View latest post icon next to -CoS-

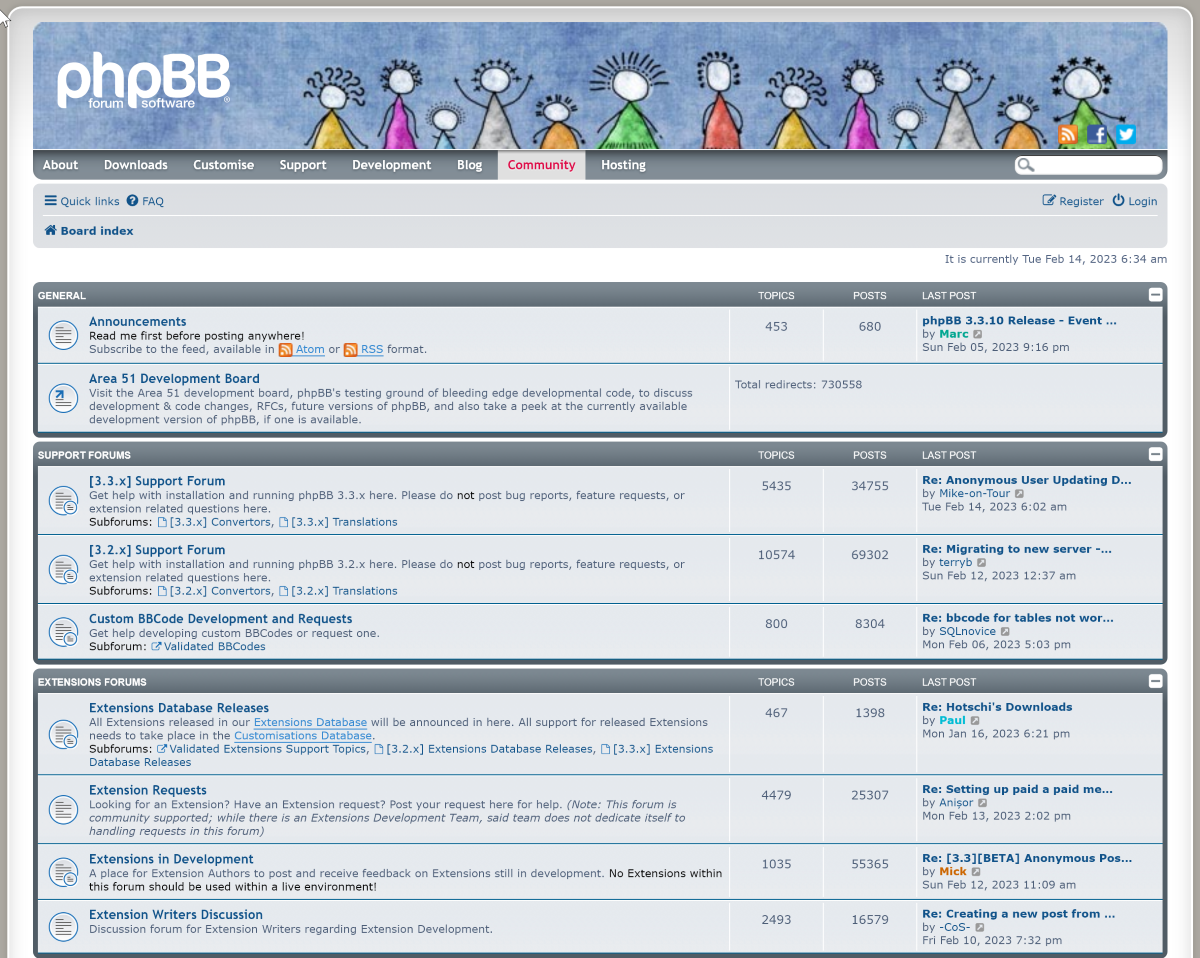point(980,928)
